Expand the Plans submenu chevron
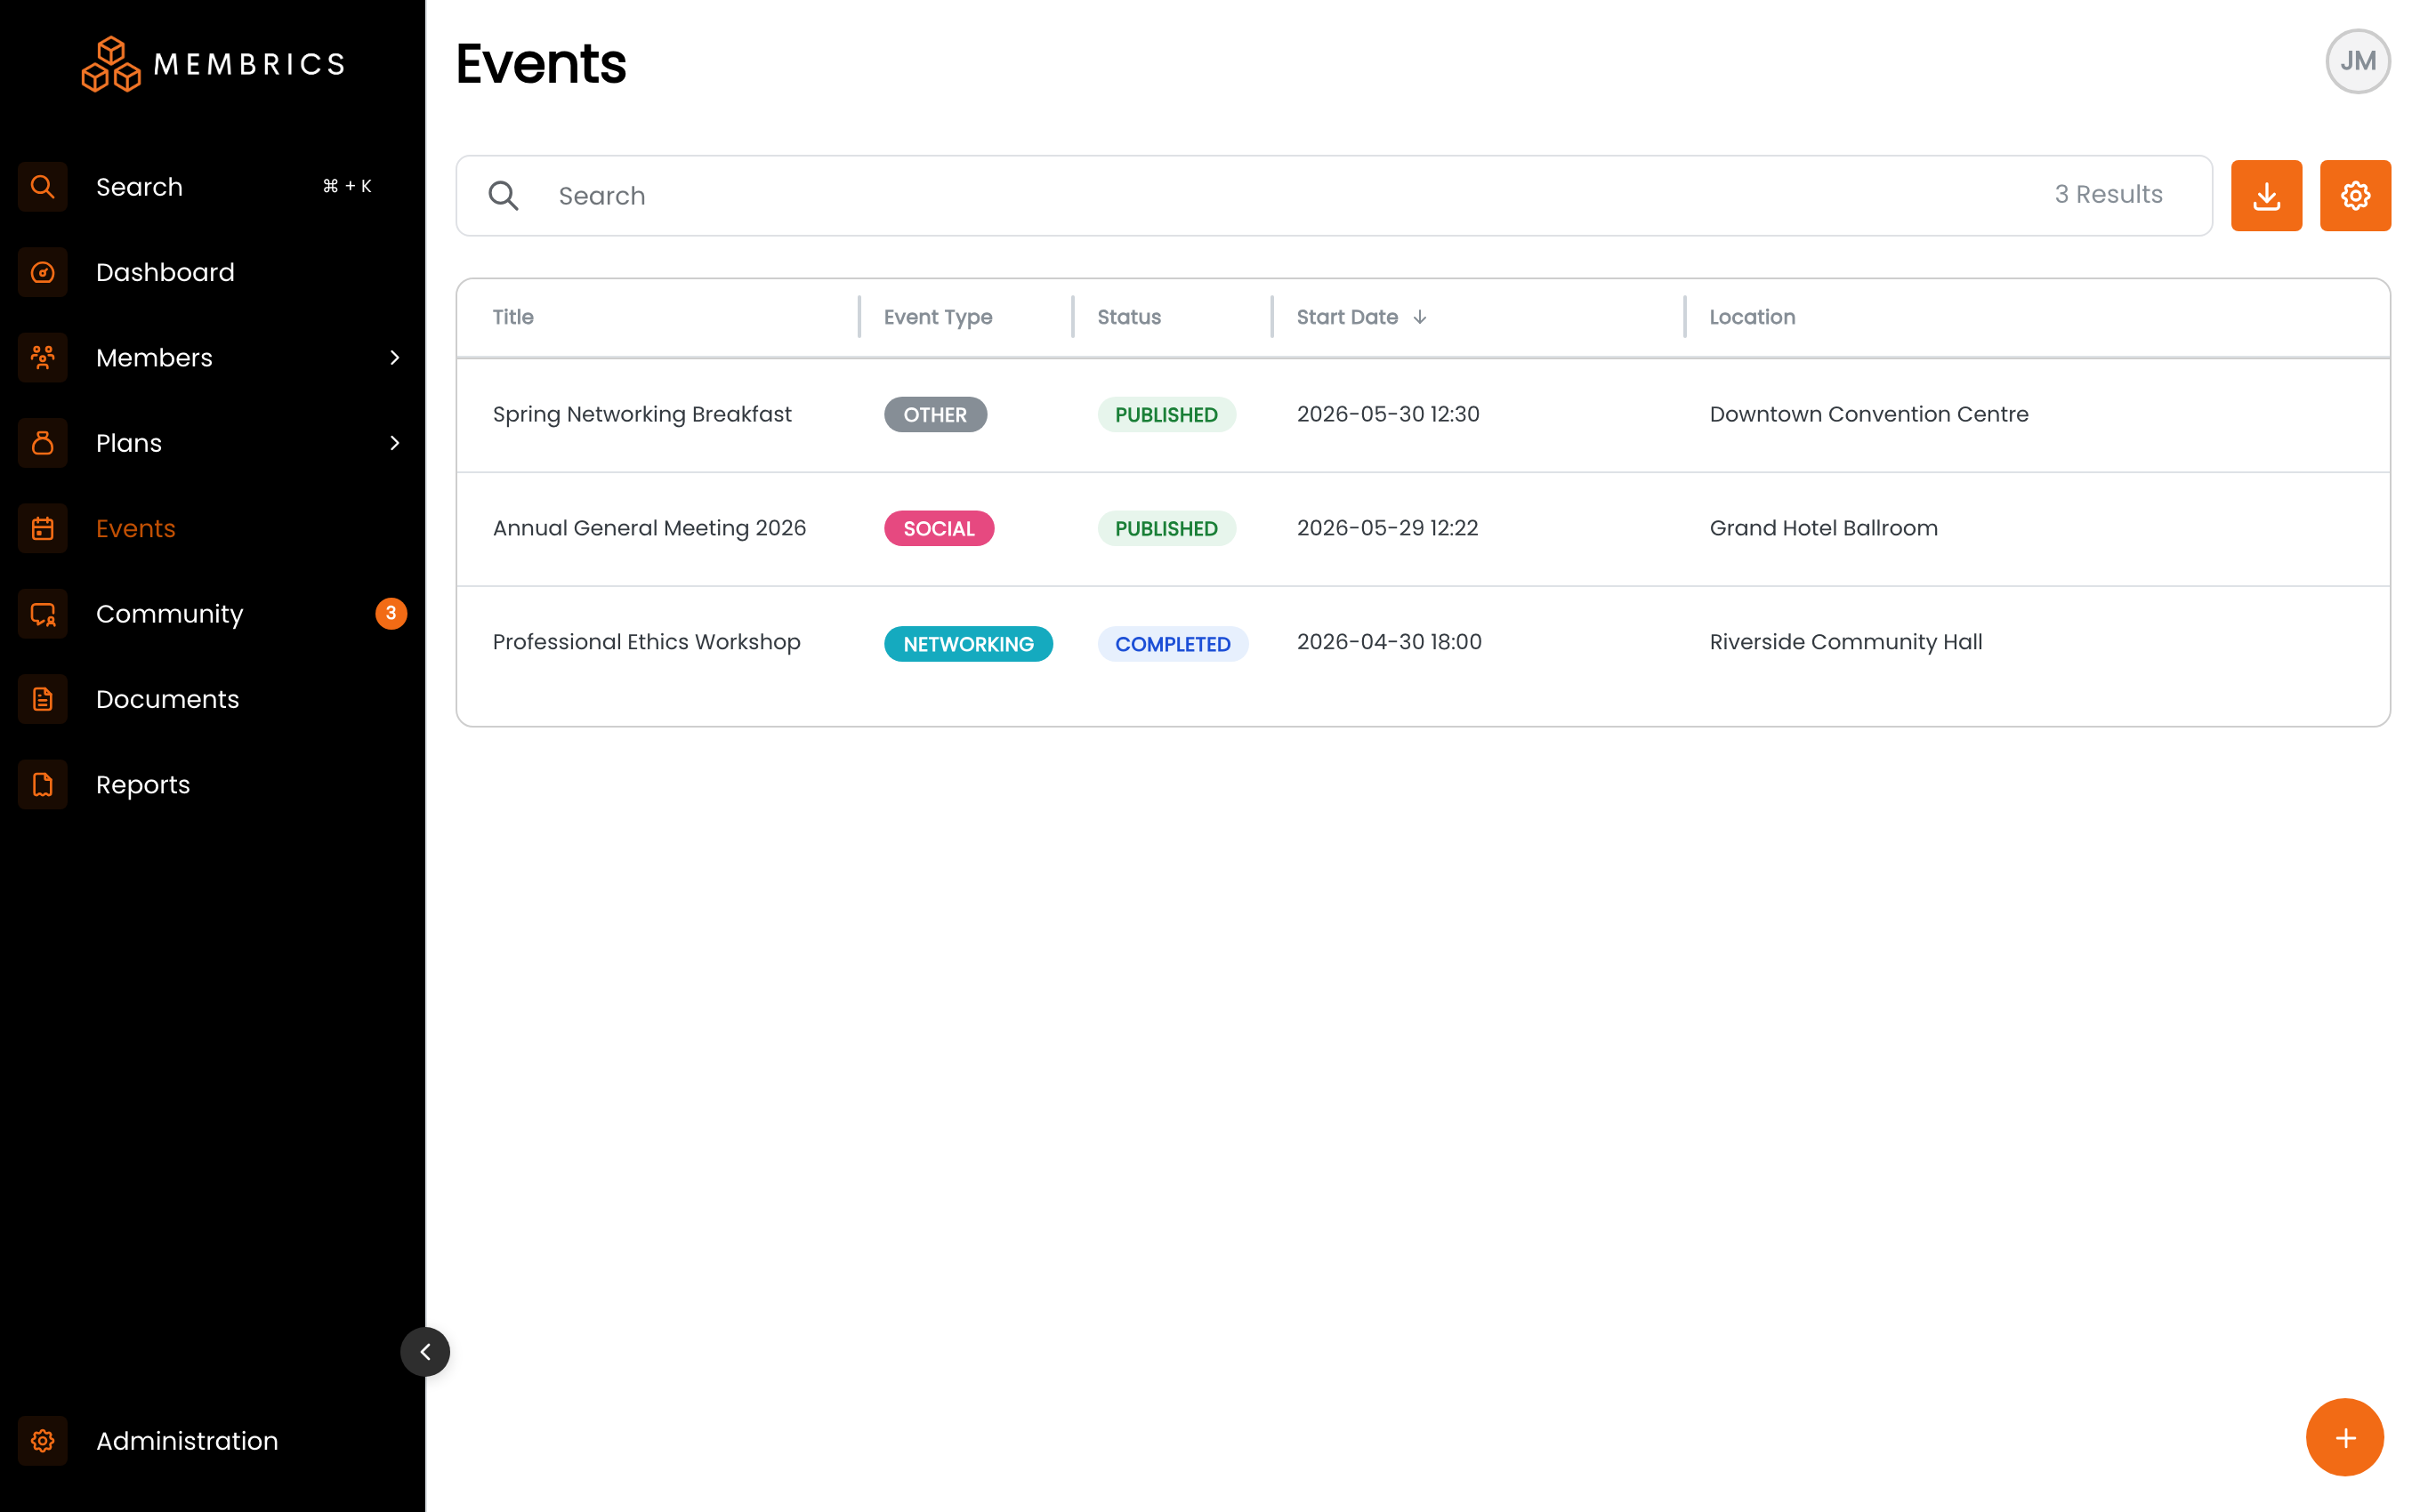Viewport: 2420px width, 1512px height. click(x=395, y=443)
